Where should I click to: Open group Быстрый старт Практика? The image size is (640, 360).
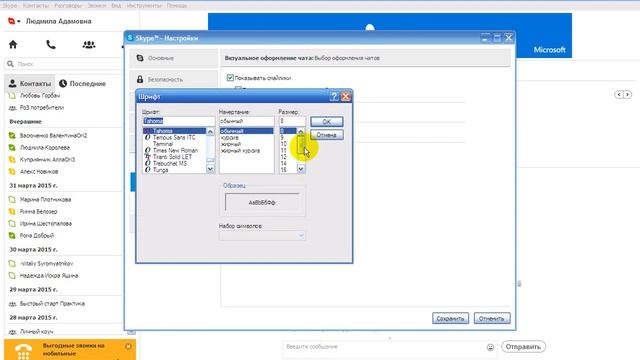[52, 304]
